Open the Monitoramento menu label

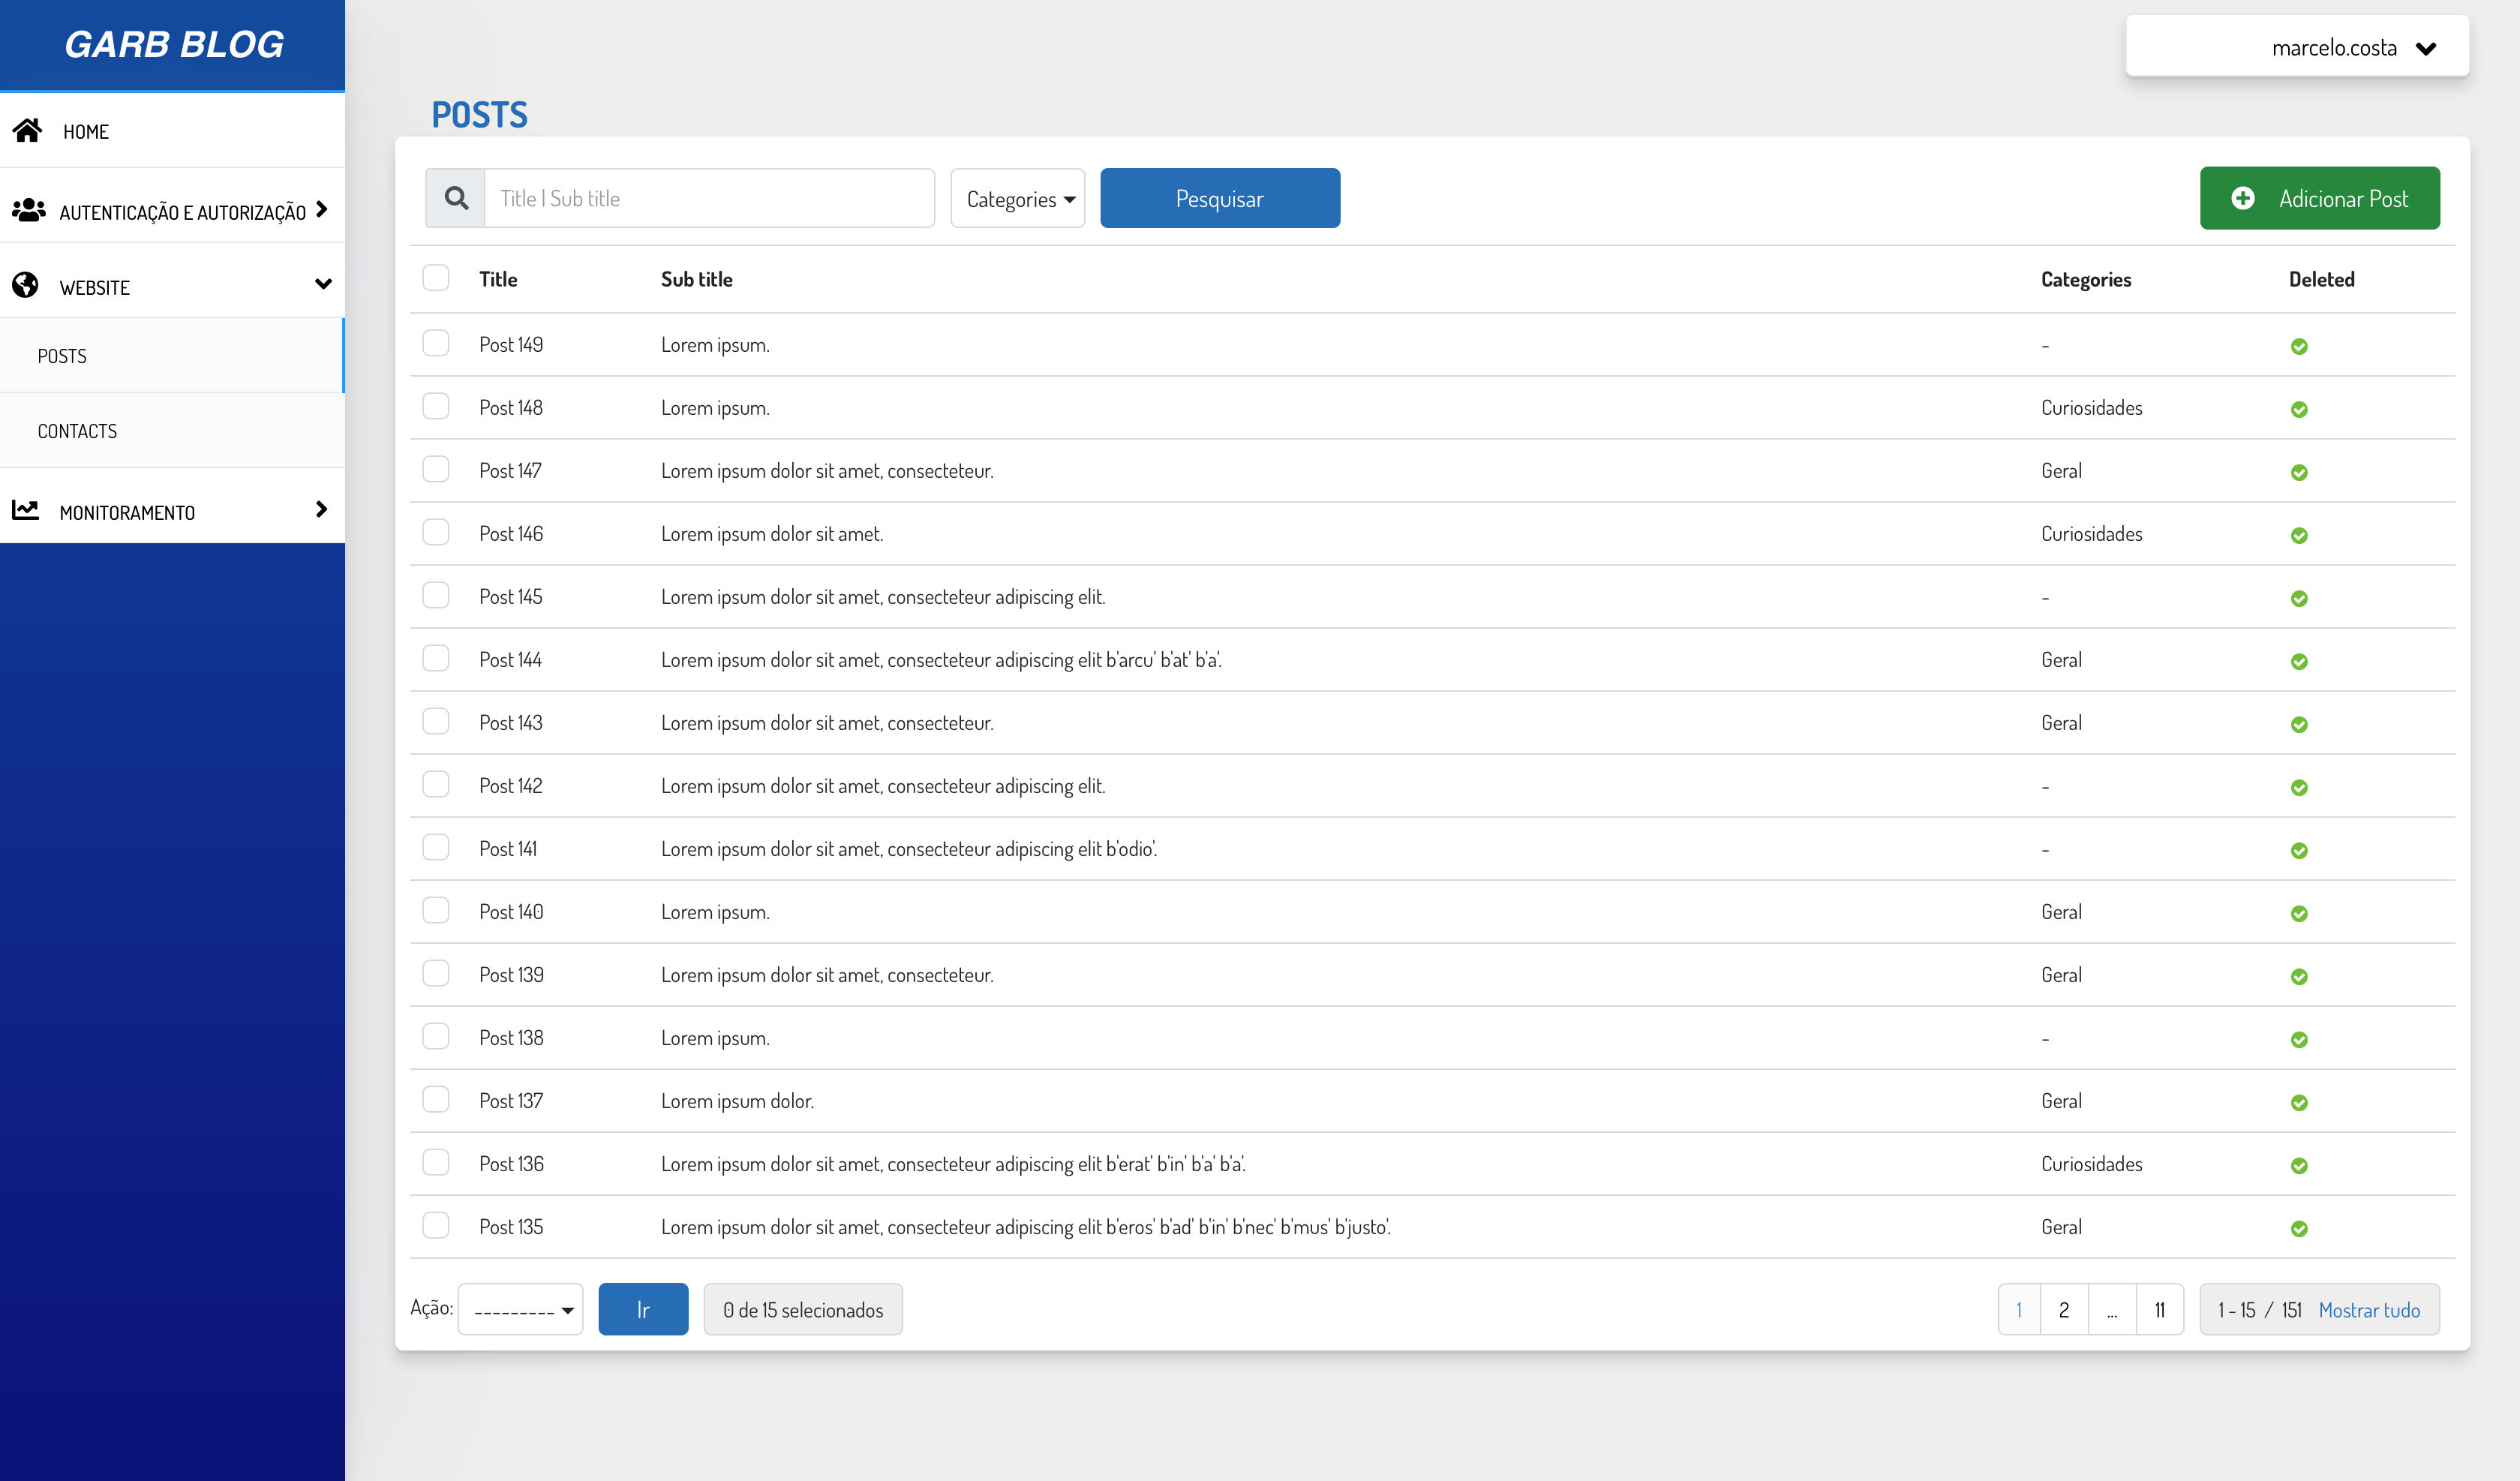coord(127,513)
